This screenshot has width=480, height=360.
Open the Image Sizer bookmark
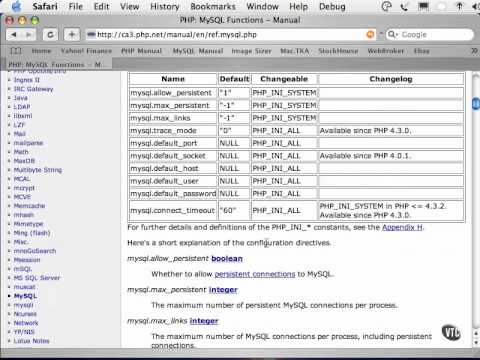click(251, 51)
